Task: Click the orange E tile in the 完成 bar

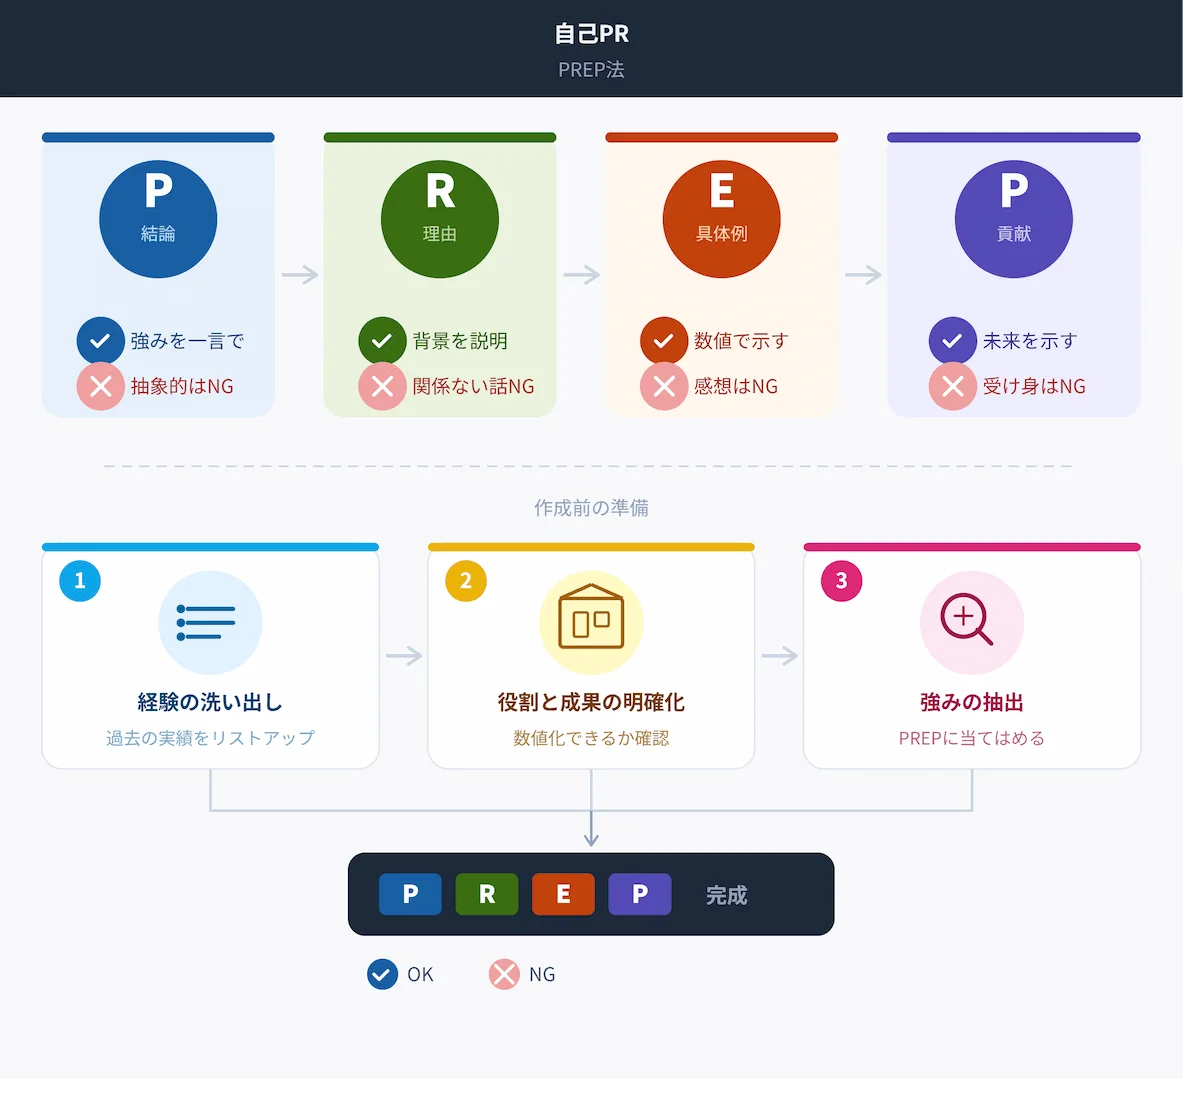Action: (563, 894)
